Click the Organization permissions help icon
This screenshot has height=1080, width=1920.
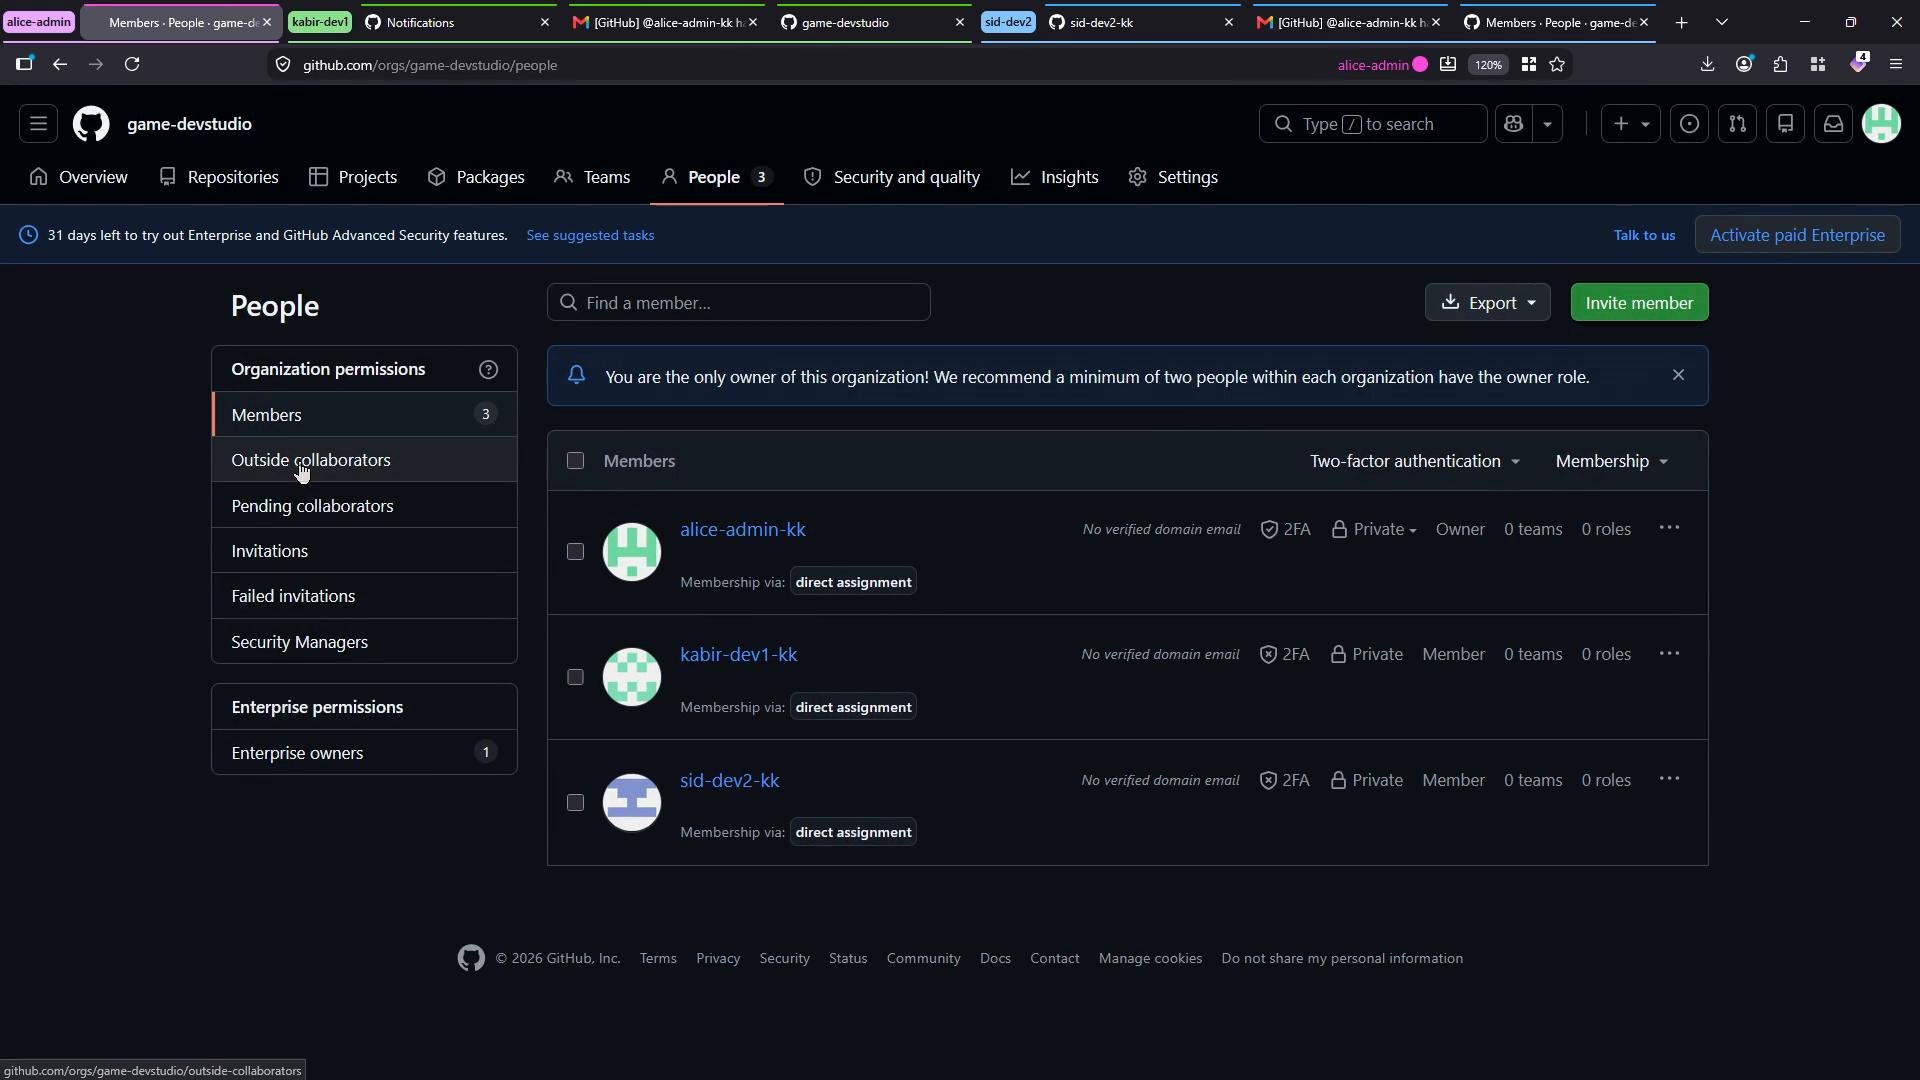pos(488,370)
